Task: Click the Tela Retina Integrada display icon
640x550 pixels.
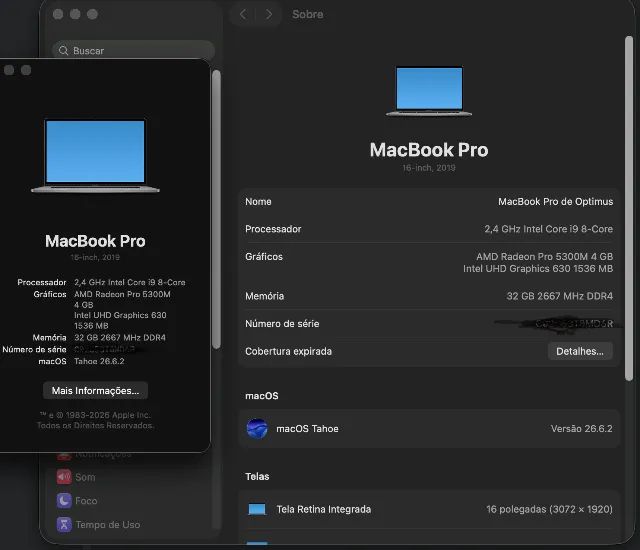Action: [x=257, y=509]
